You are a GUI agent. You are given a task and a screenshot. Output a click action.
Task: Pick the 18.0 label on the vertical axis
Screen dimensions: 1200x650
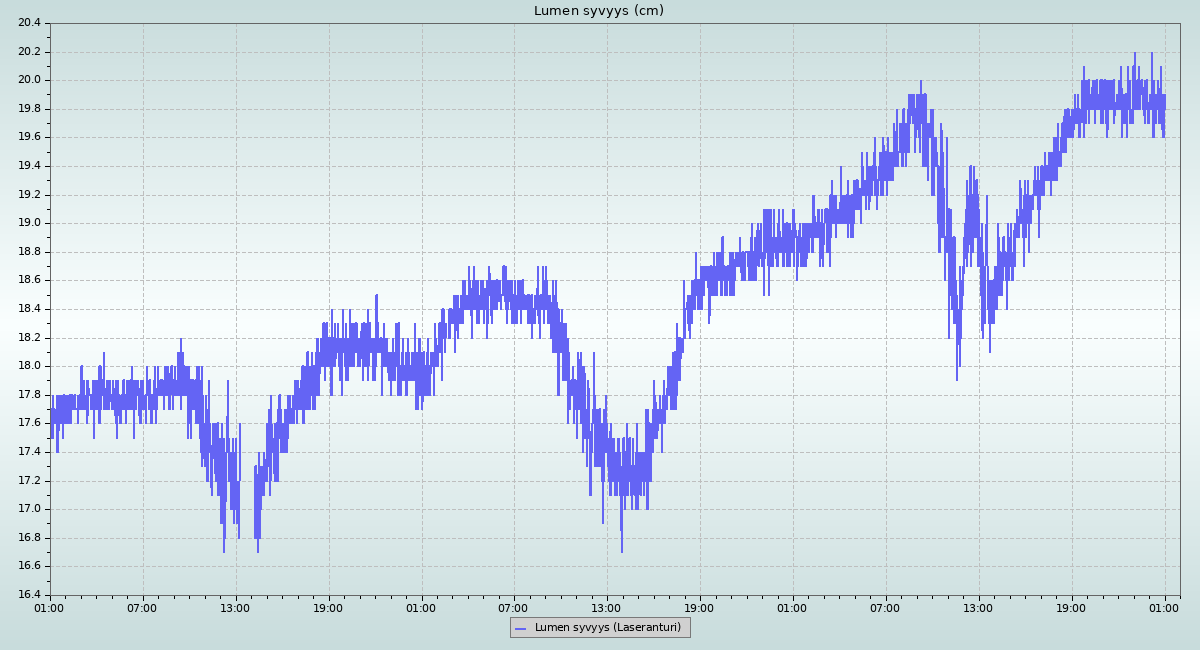(x=29, y=366)
